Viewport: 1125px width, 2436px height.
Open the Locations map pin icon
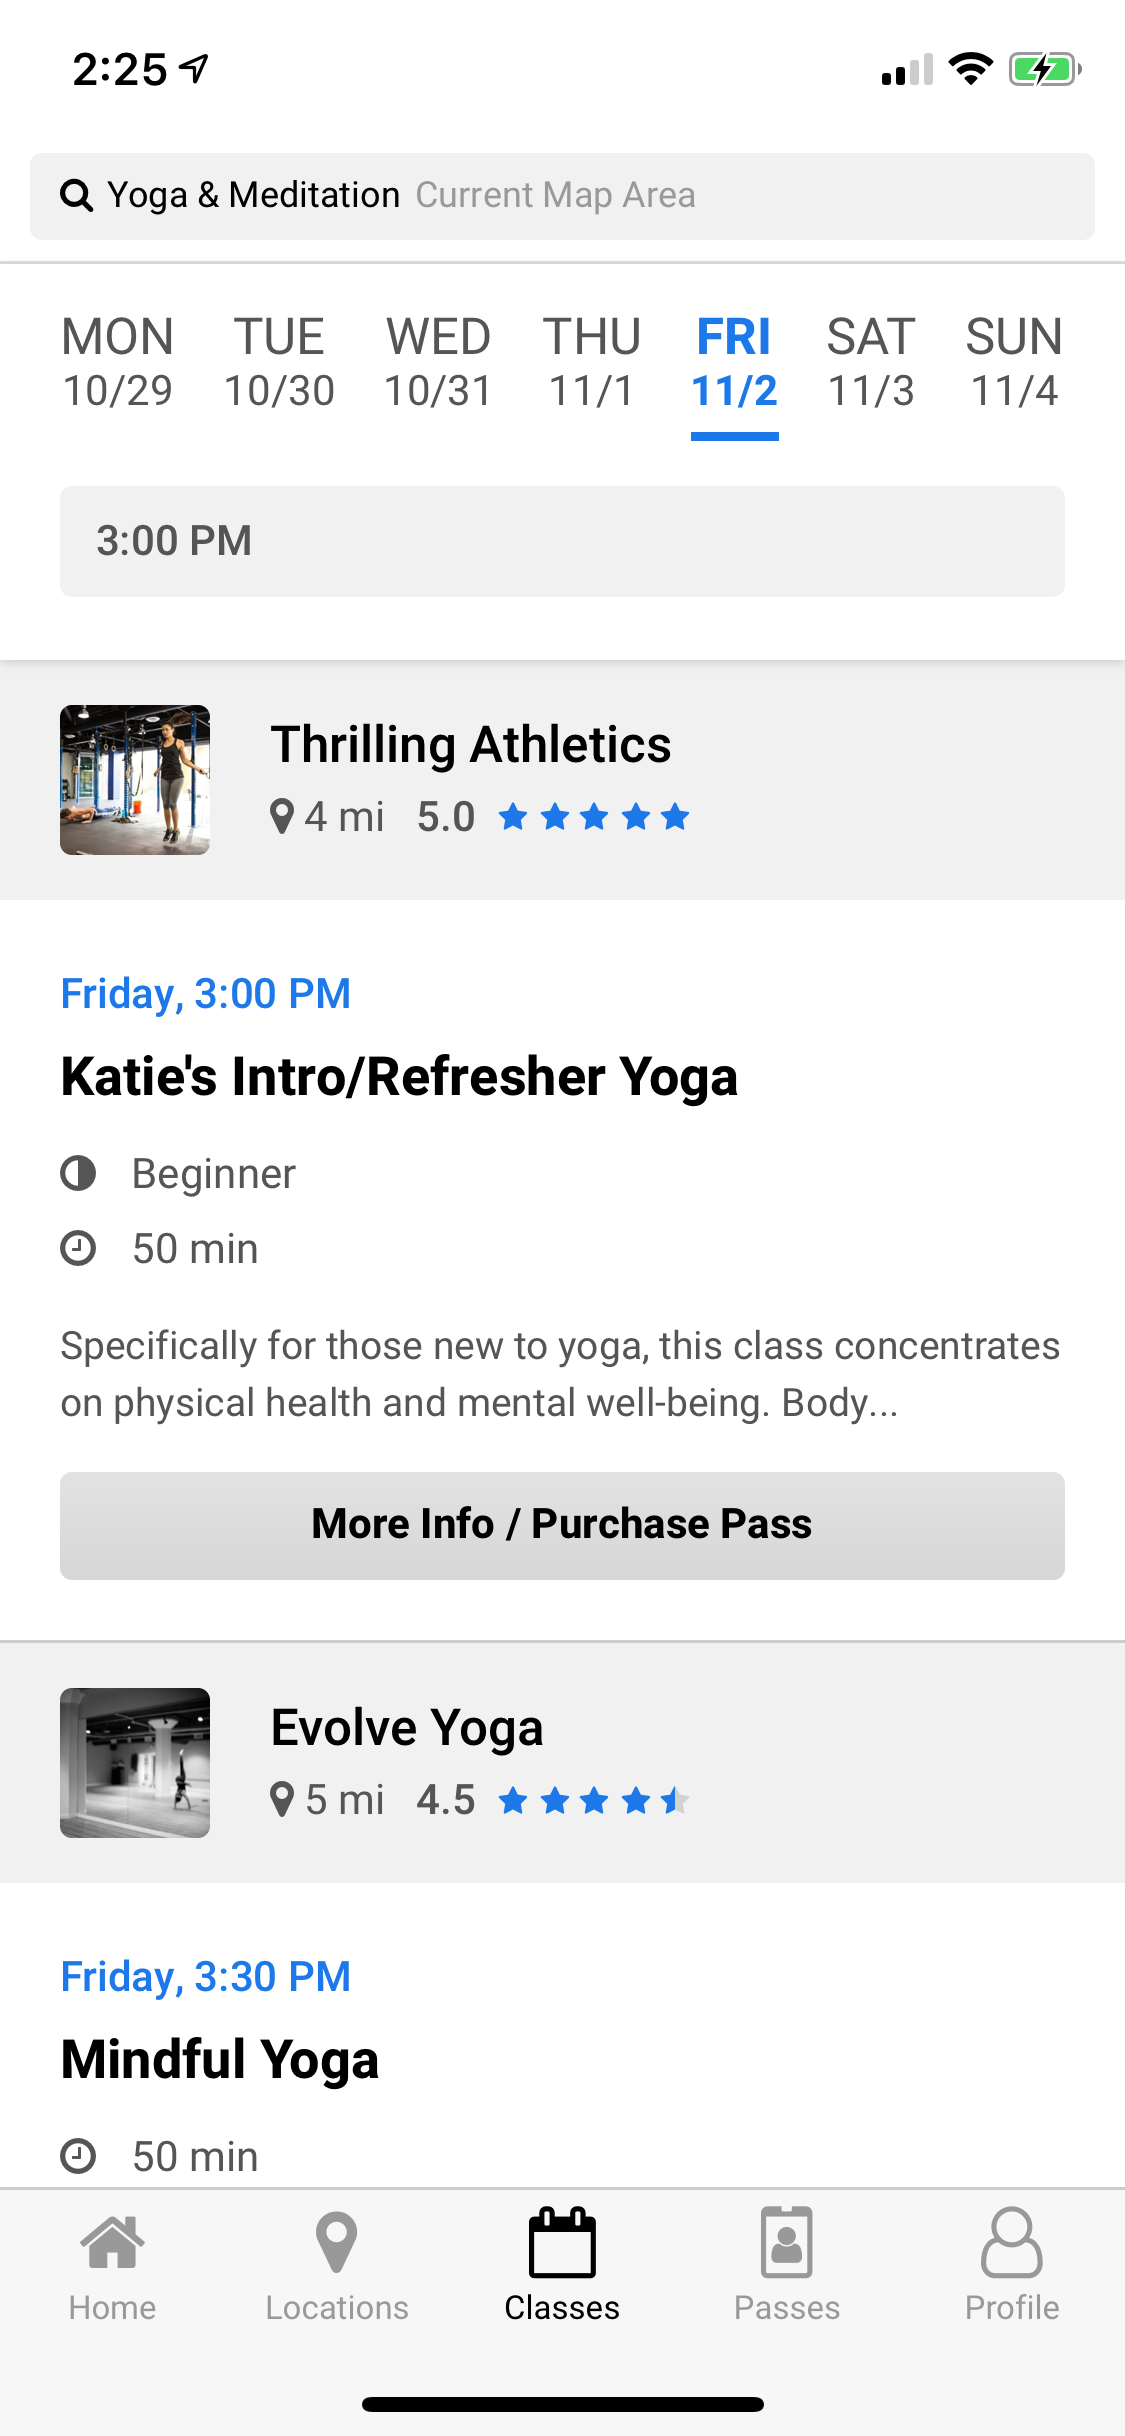336,2243
